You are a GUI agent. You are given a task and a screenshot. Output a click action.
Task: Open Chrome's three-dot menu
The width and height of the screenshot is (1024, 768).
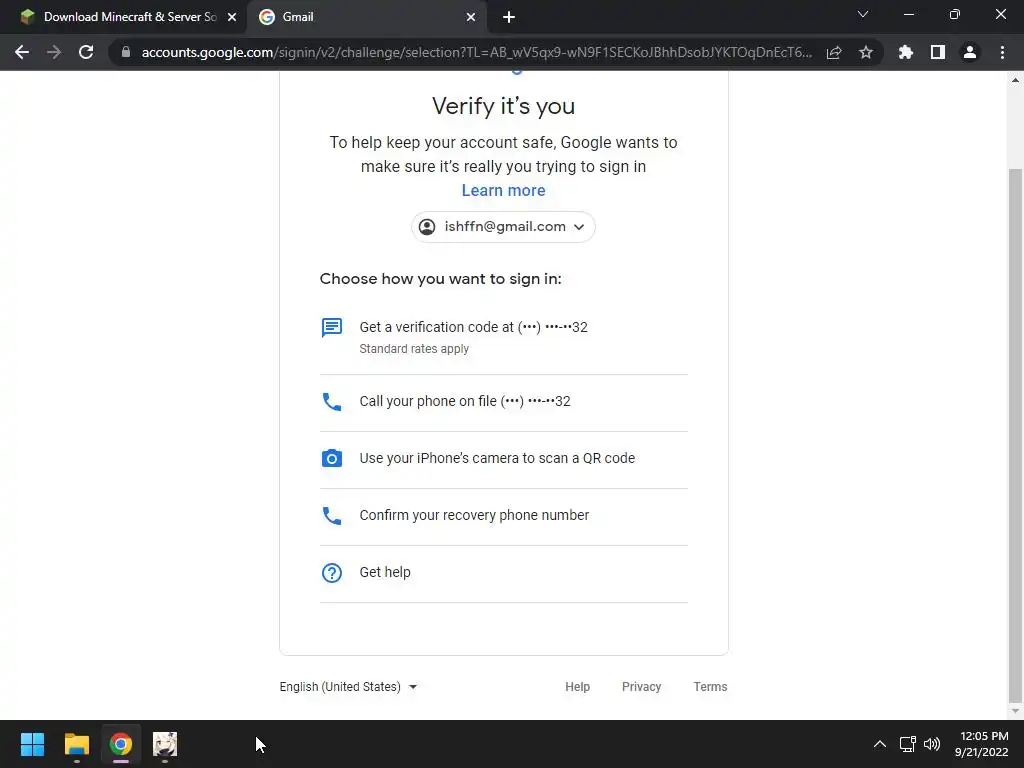pyautogui.click(x=1002, y=52)
